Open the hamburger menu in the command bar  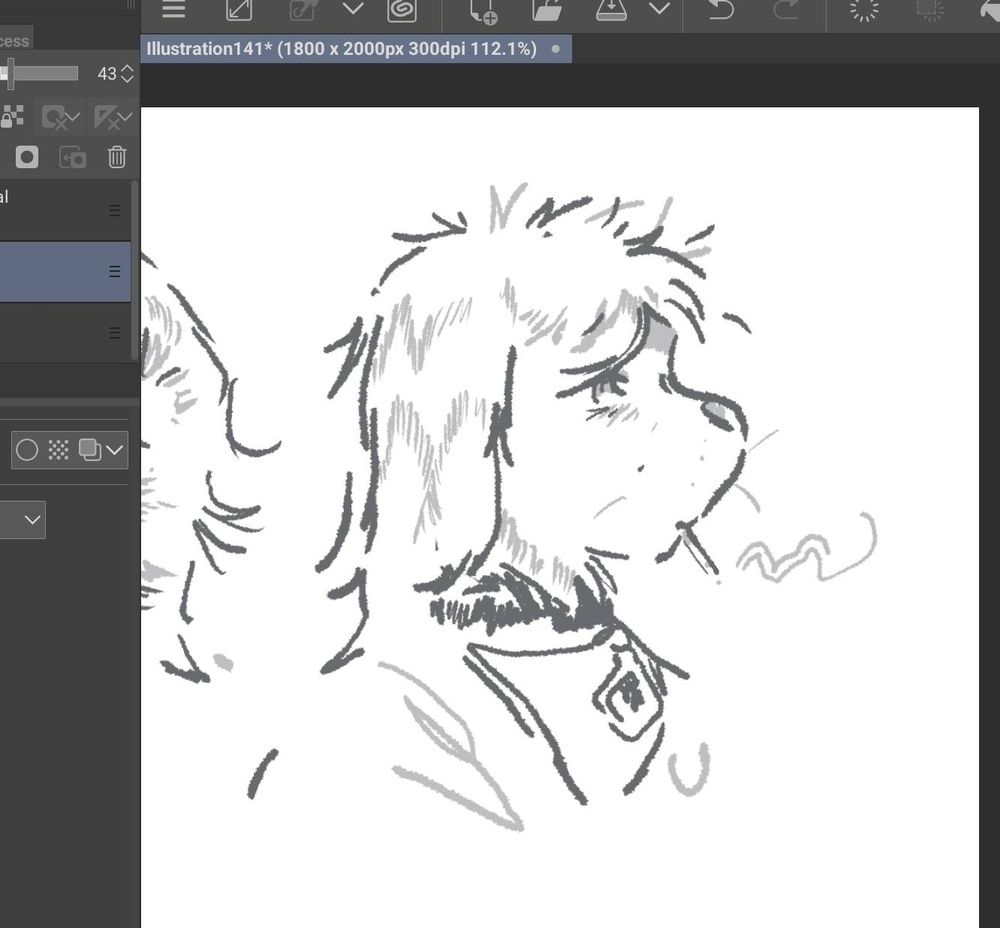click(173, 10)
